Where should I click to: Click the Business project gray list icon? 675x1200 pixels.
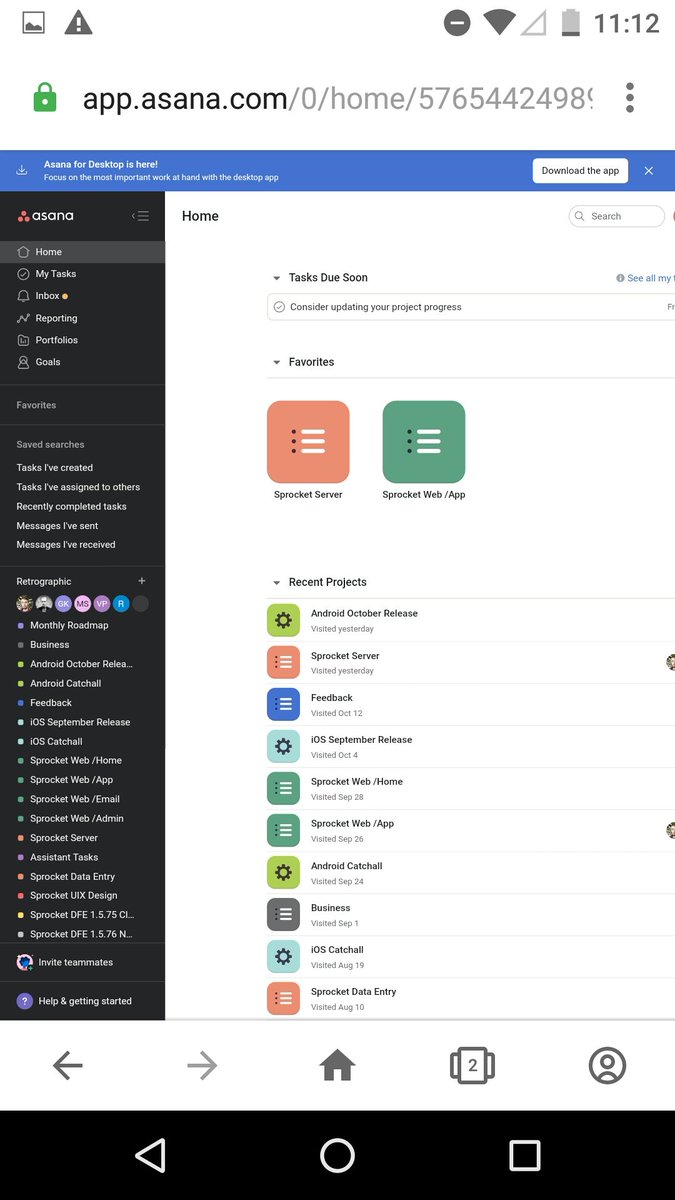(x=283, y=914)
